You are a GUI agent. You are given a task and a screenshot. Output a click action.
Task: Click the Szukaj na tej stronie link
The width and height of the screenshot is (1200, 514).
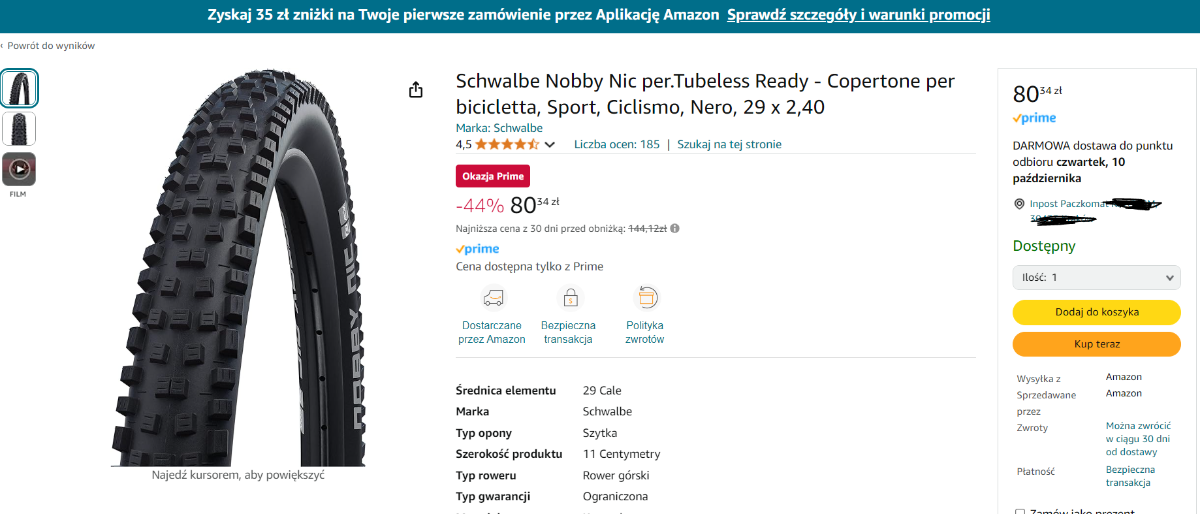pyautogui.click(x=729, y=144)
